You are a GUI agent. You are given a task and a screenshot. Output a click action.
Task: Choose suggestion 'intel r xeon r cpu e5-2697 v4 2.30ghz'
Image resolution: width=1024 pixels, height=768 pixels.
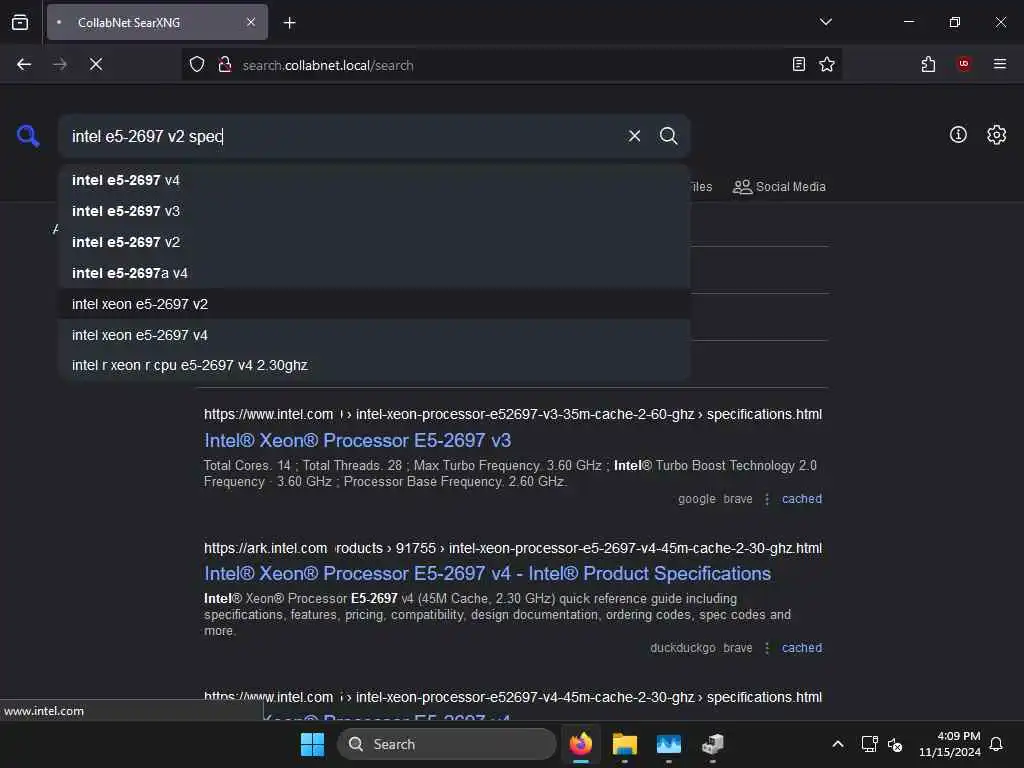(x=374, y=365)
